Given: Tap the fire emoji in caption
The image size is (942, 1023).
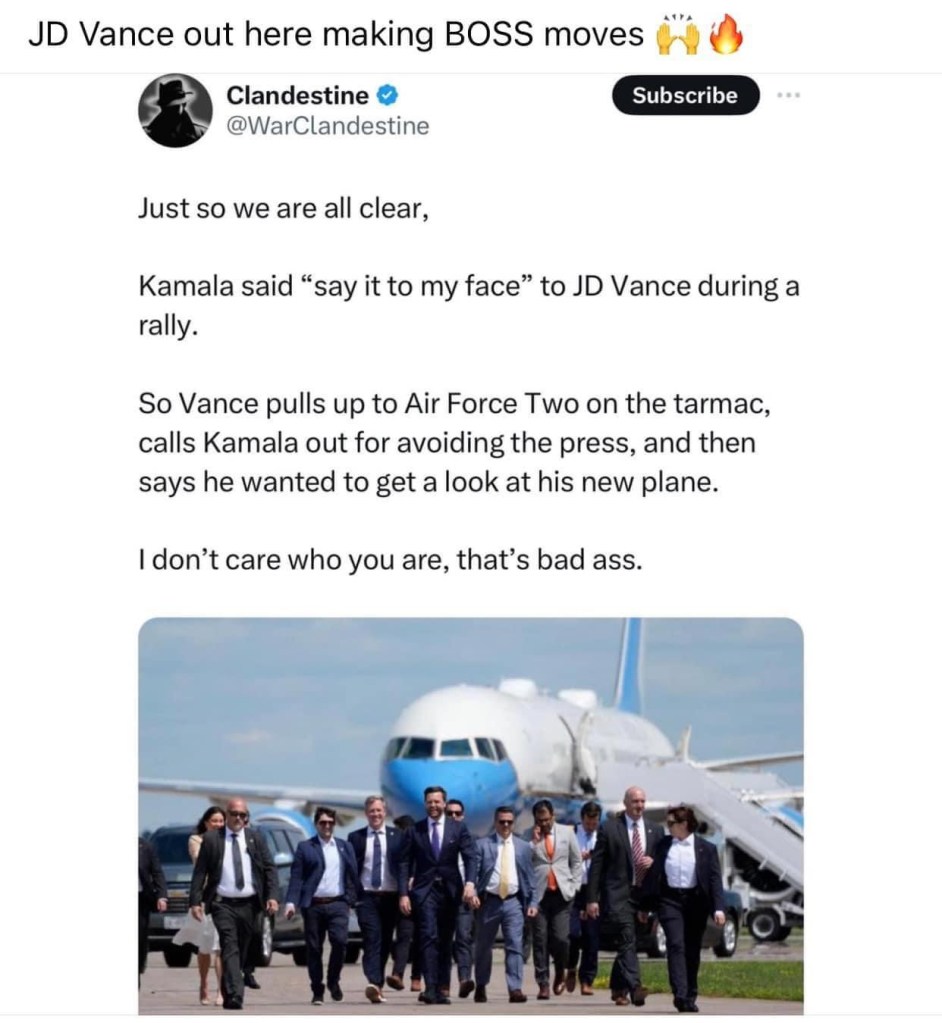Looking at the screenshot, I should click(726, 35).
